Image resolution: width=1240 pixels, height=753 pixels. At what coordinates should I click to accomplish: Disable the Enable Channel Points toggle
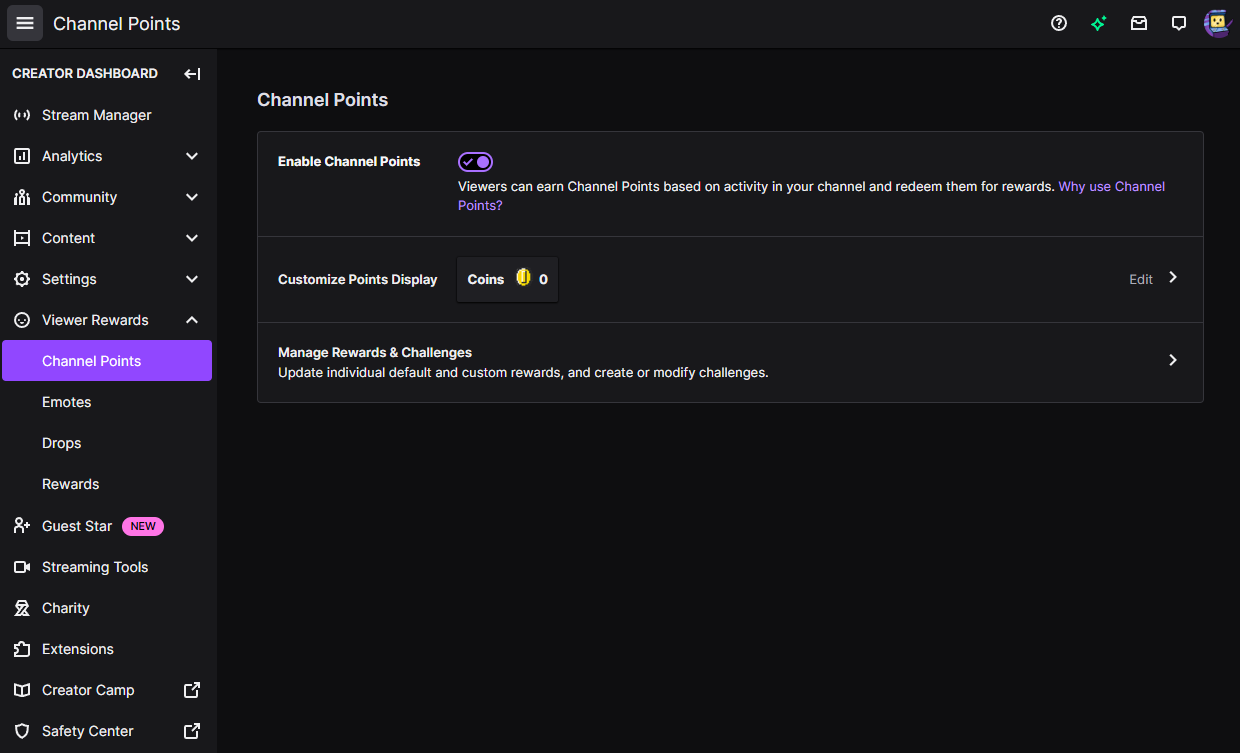(476, 162)
